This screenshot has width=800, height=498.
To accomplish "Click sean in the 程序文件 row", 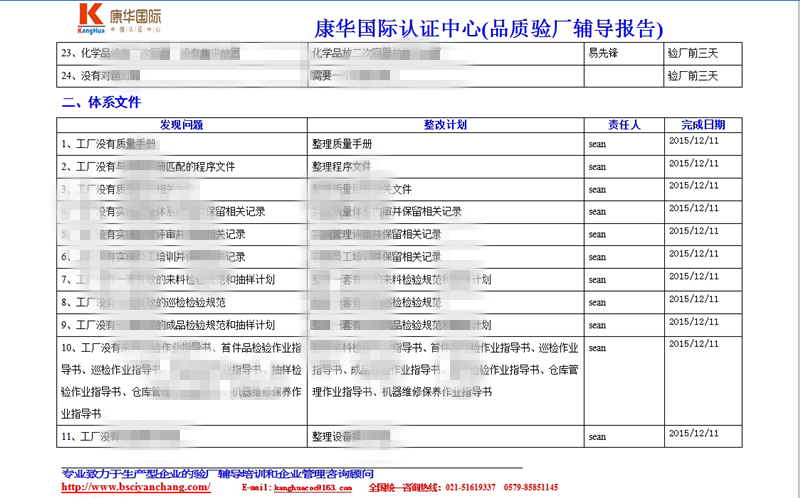I will coord(597,167).
